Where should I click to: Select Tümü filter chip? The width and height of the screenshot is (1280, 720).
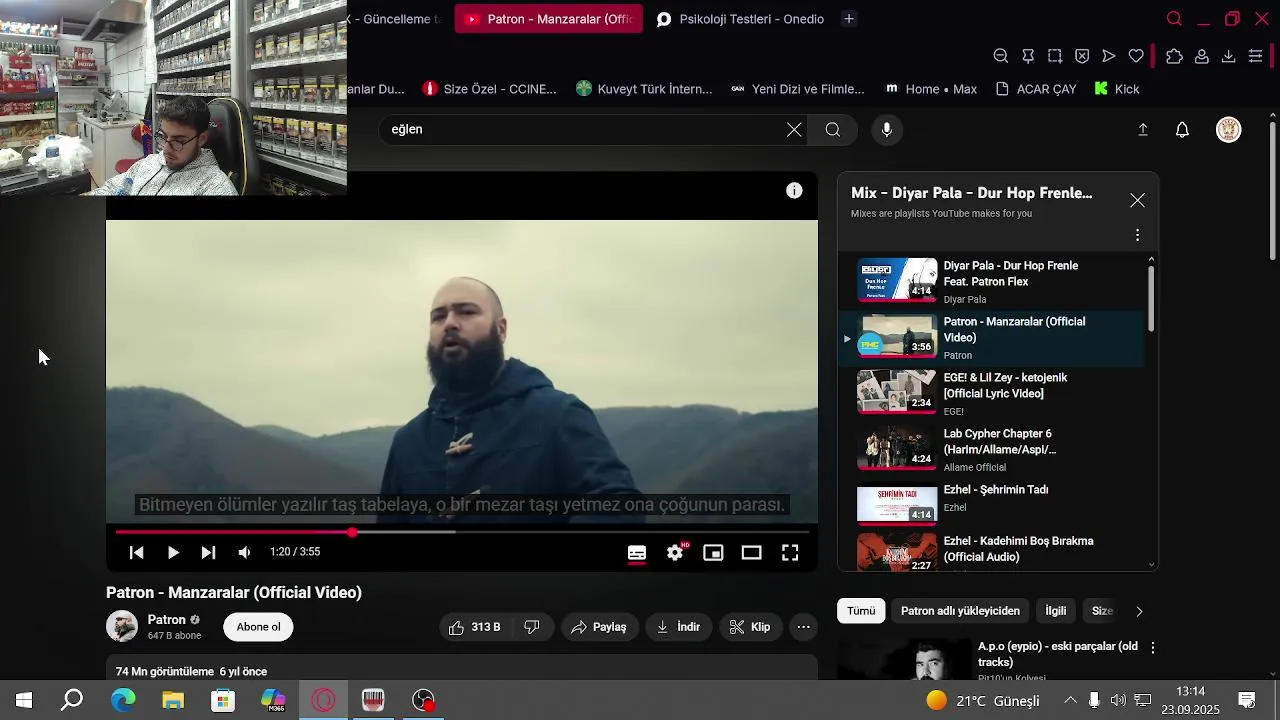click(861, 611)
